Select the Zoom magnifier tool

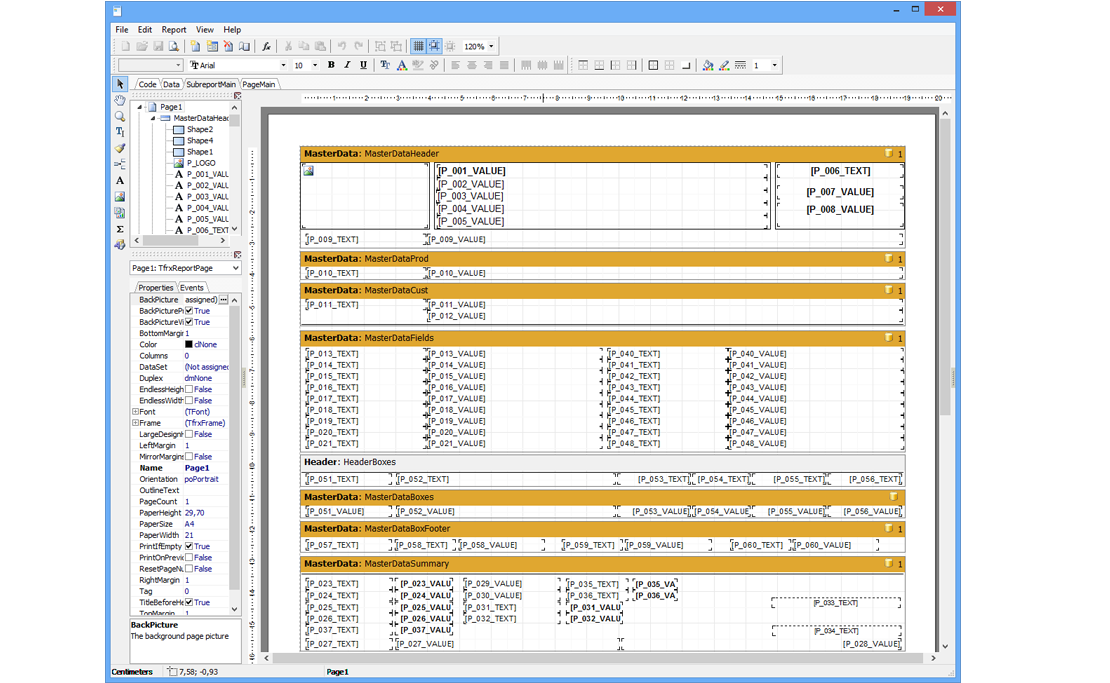120,116
